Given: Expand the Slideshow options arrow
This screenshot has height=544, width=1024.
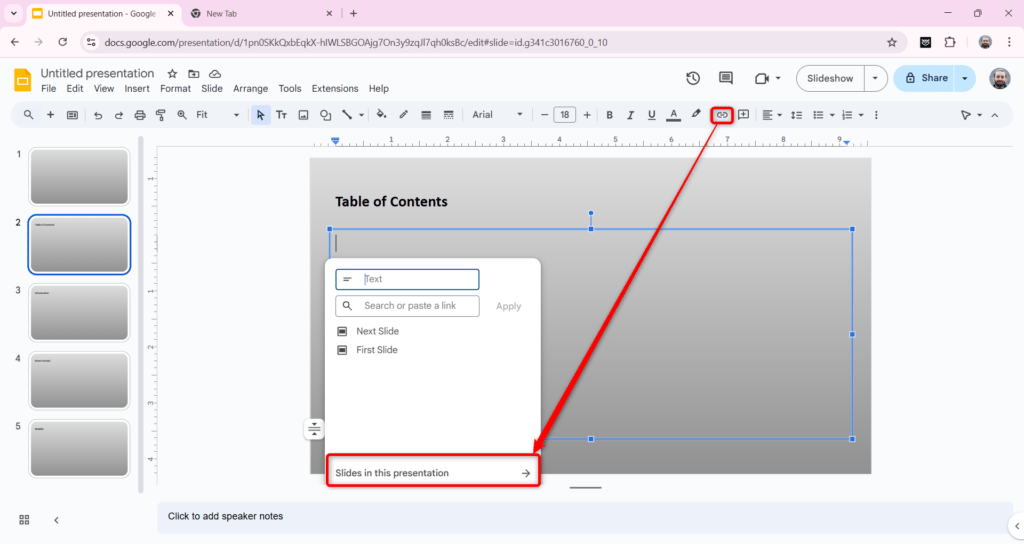Looking at the screenshot, I should pos(876,78).
